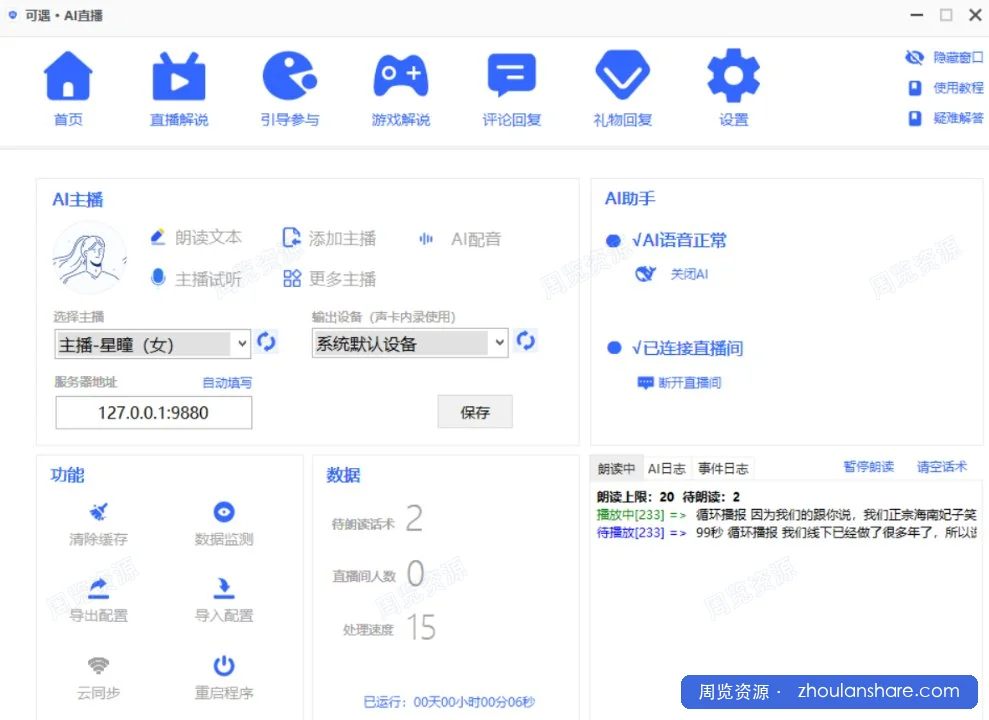Open 礼物回复 gift reply icon
The height and width of the screenshot is (720, 989).
coord(623,75)
